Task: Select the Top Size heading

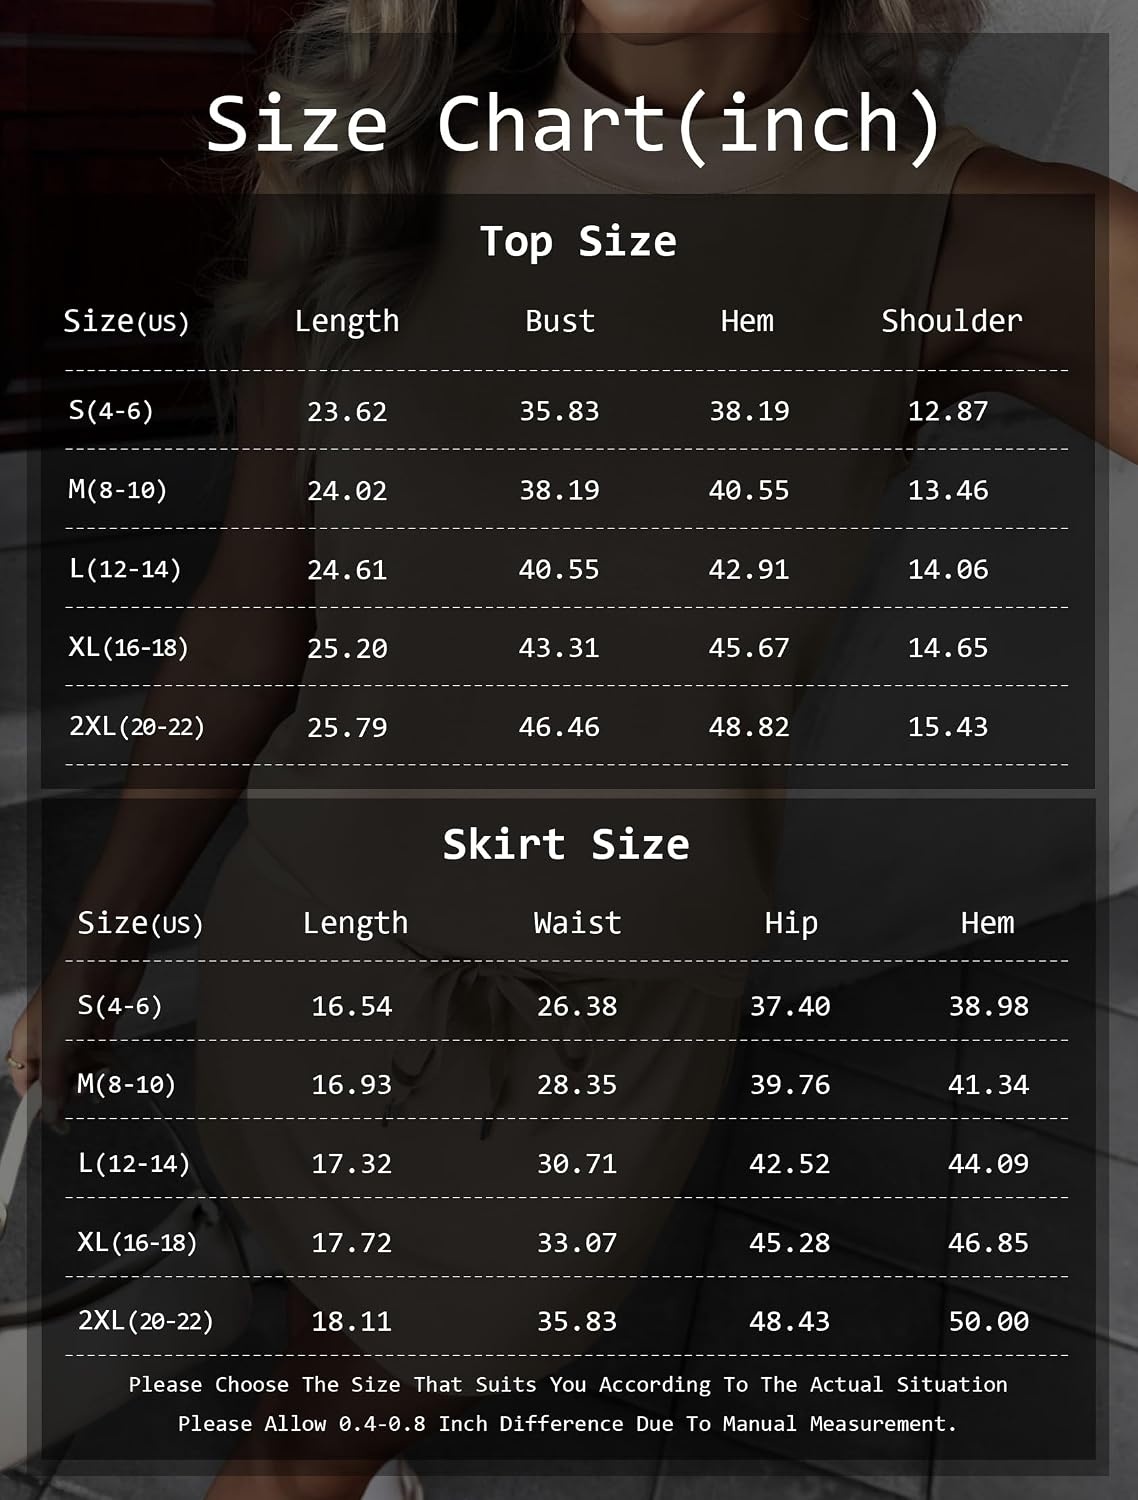Action: point(578,241)
